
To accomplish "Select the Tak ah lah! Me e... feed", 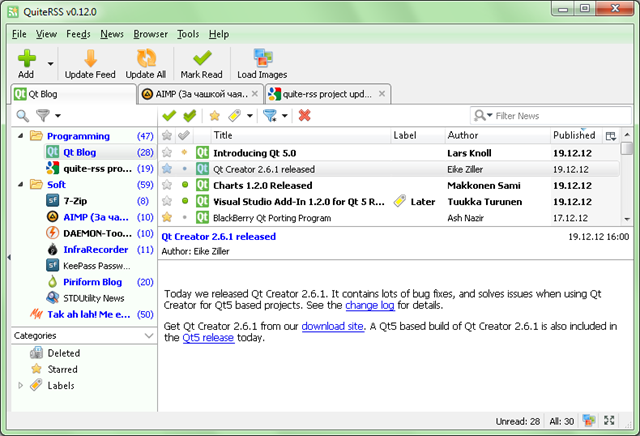I will pos(92,314).
